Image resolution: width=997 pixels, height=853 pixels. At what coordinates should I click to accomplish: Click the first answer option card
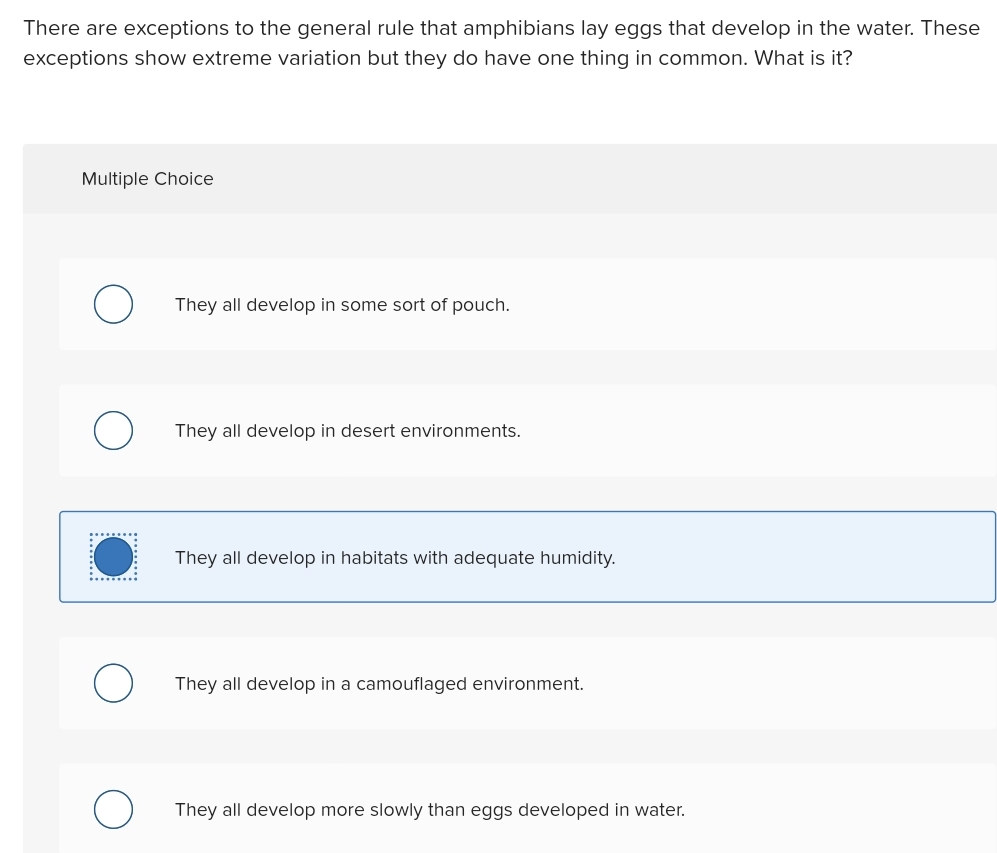pos(527,304)
